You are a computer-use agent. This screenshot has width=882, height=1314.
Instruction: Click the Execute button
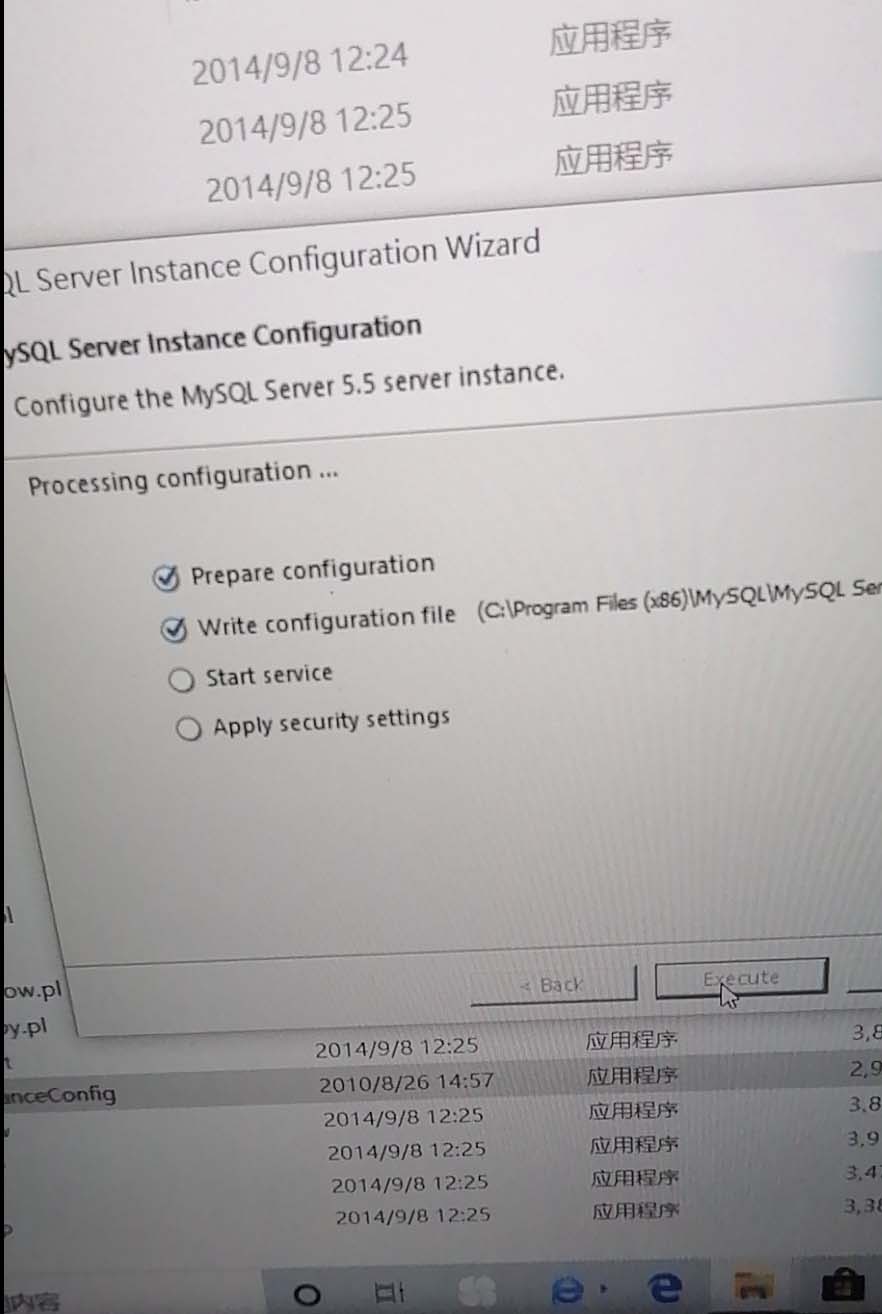tap(741, 979)
